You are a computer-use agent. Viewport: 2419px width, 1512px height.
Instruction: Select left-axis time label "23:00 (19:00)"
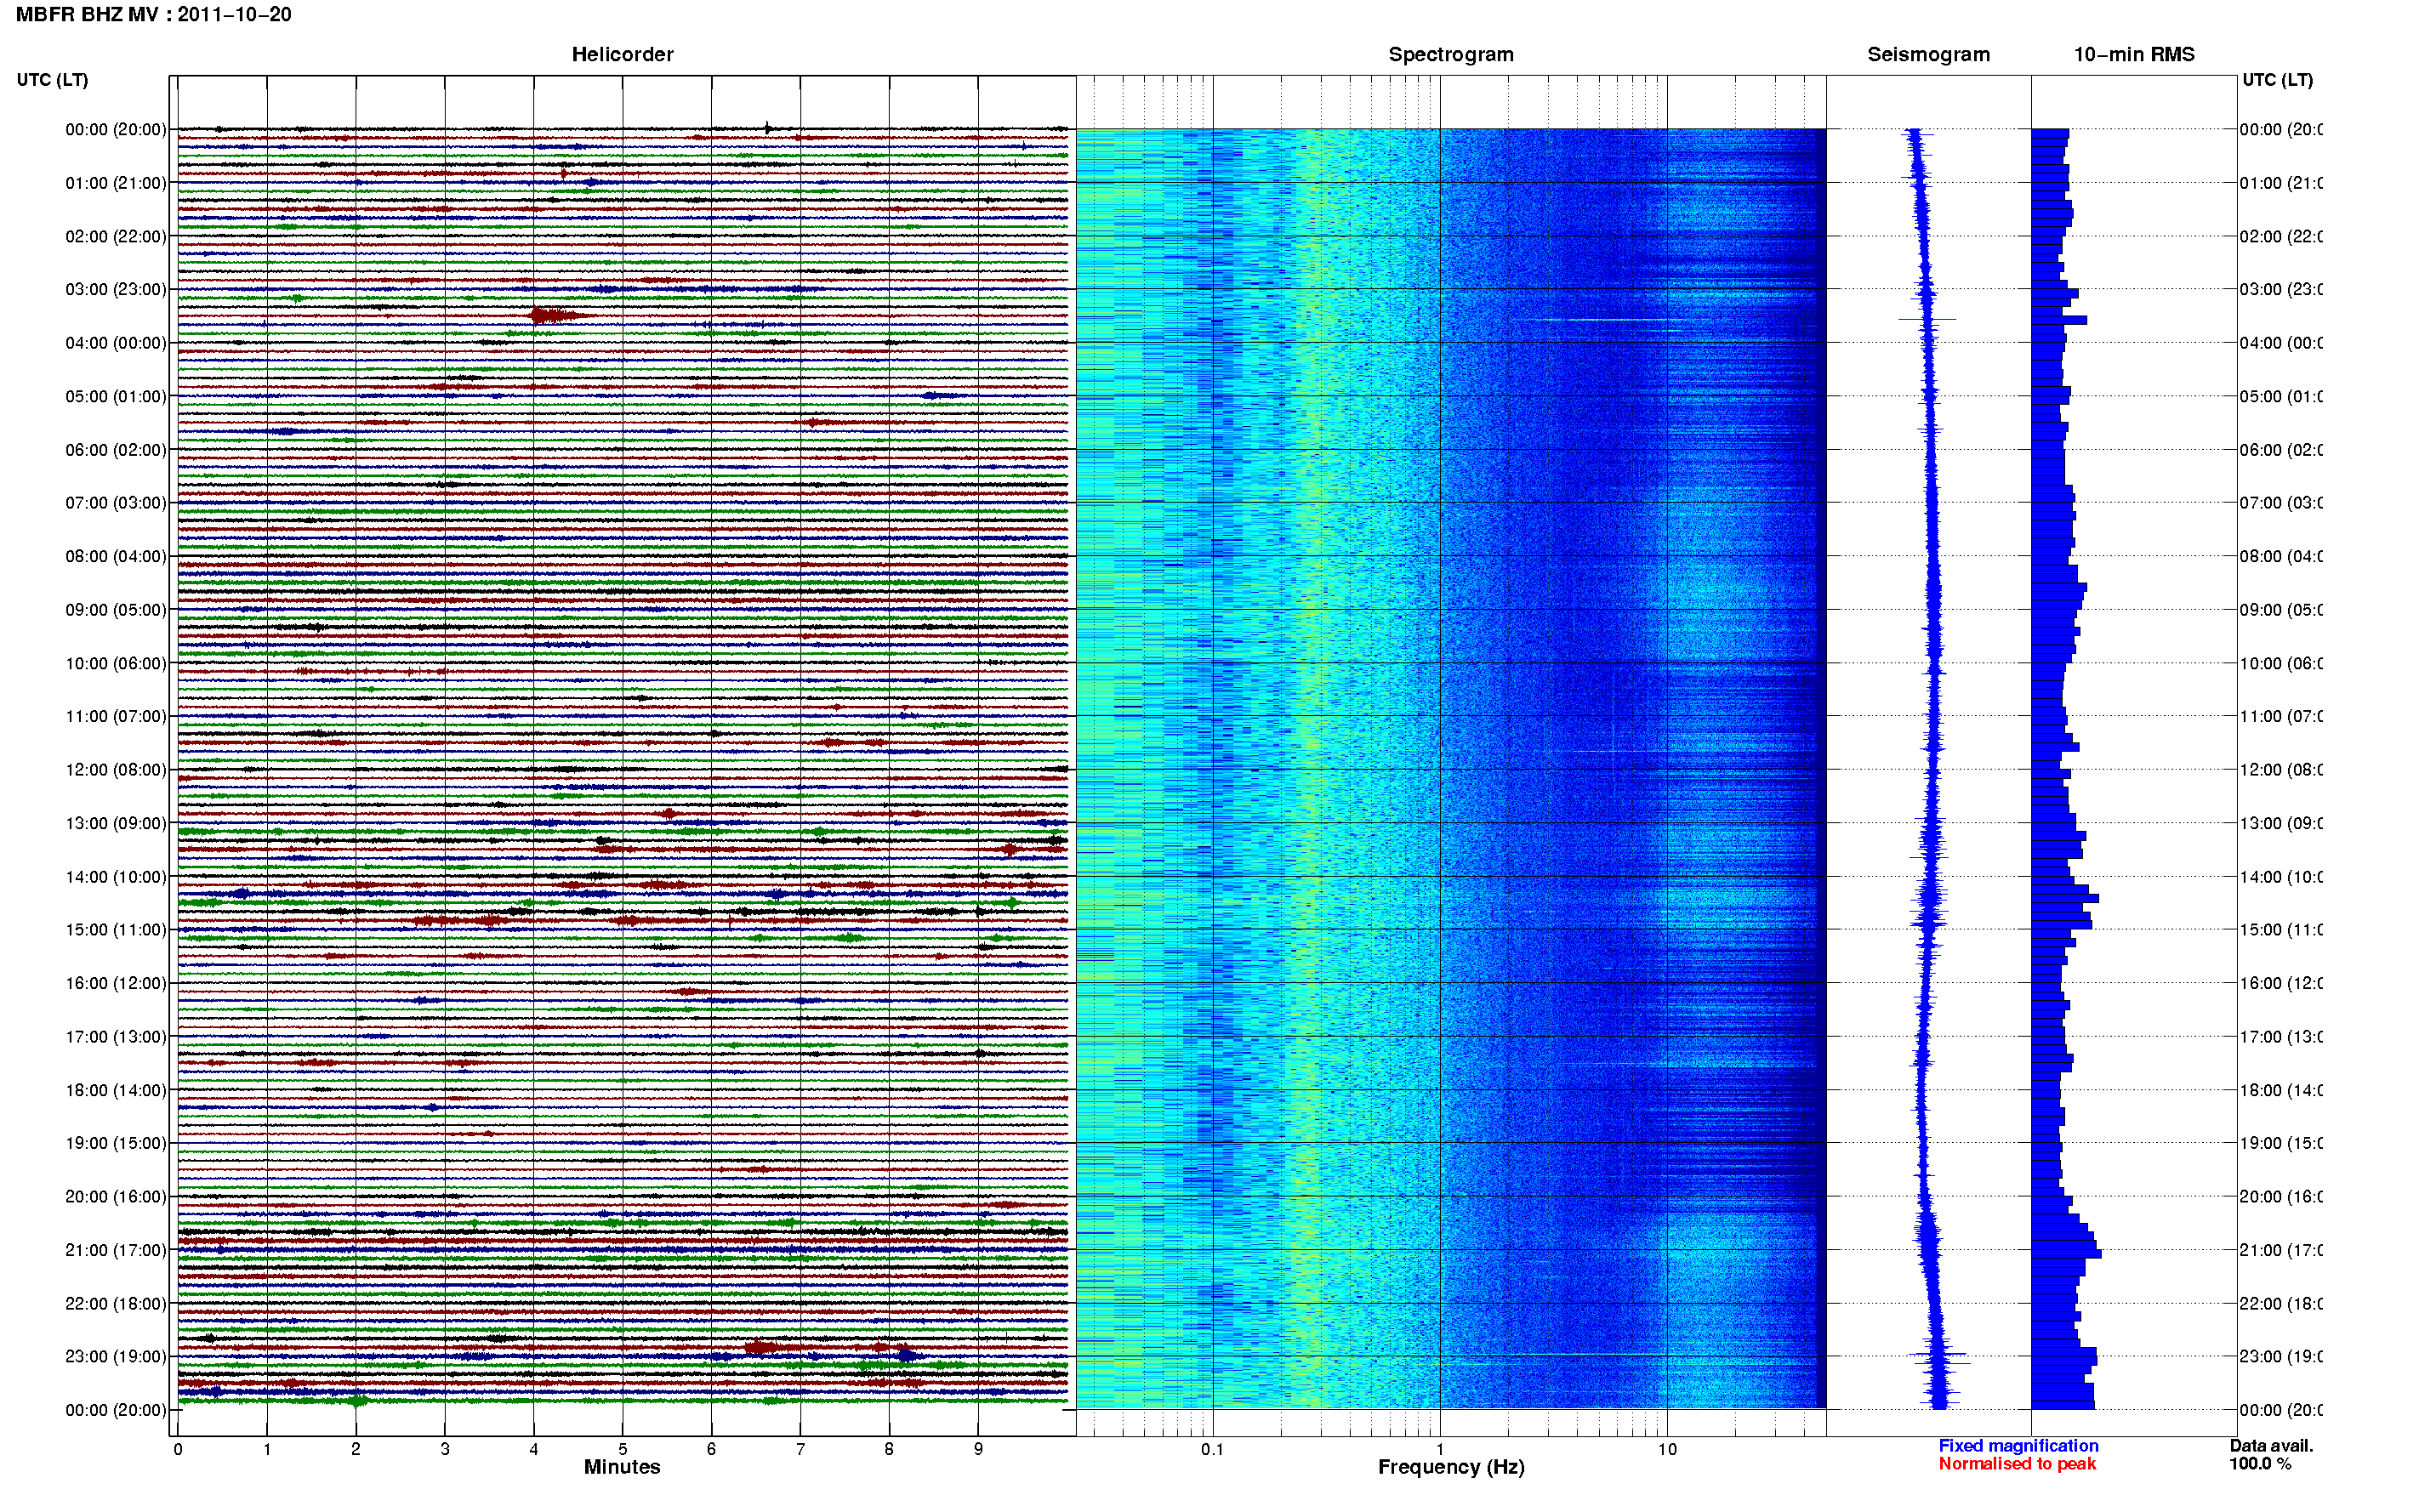(116, 1356)
